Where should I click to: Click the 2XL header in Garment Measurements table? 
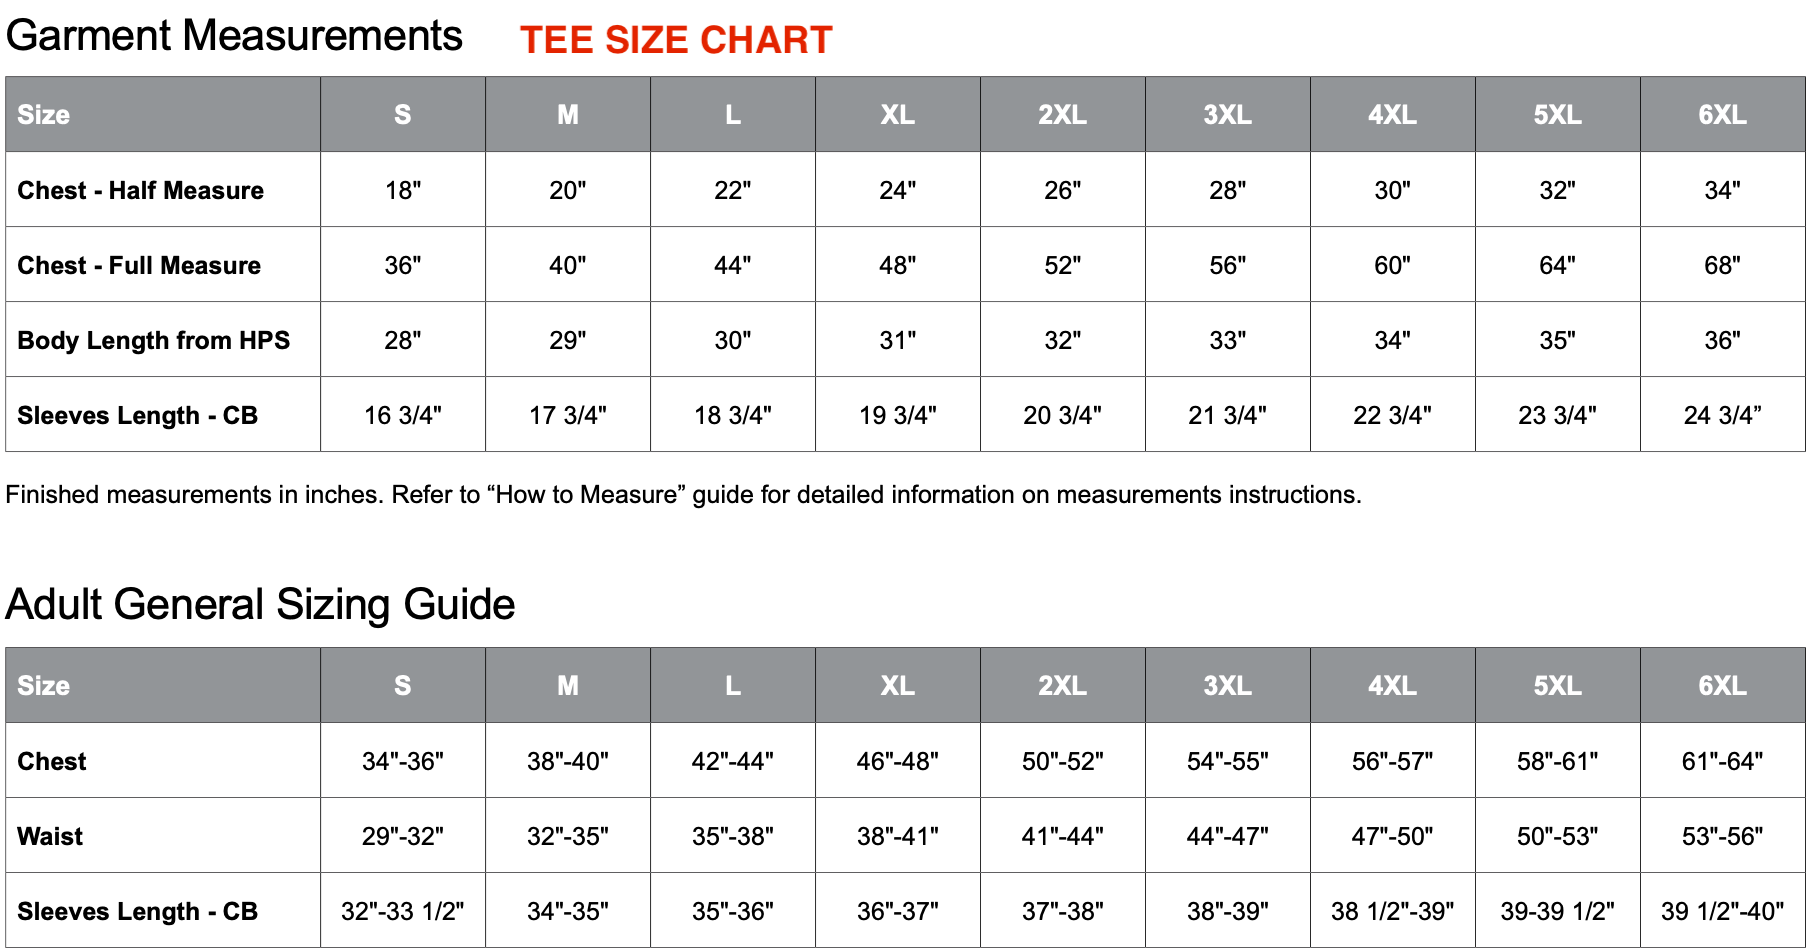coord(1062,115)
